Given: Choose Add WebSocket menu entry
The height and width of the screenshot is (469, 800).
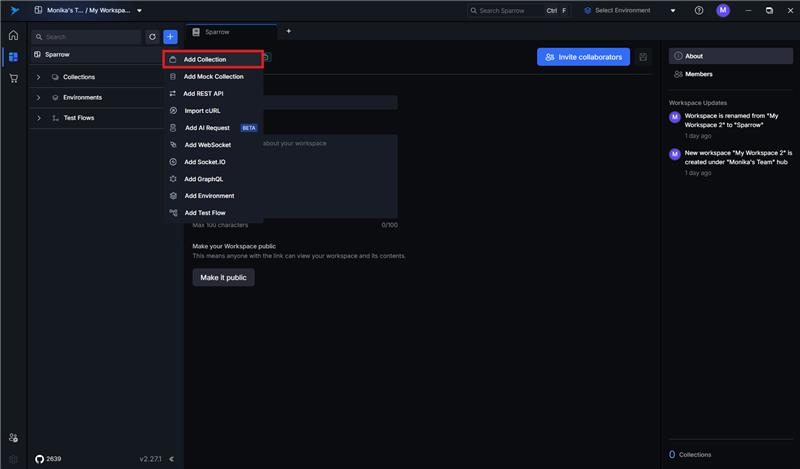Looking at the screenshot, I should pos(213,145).
